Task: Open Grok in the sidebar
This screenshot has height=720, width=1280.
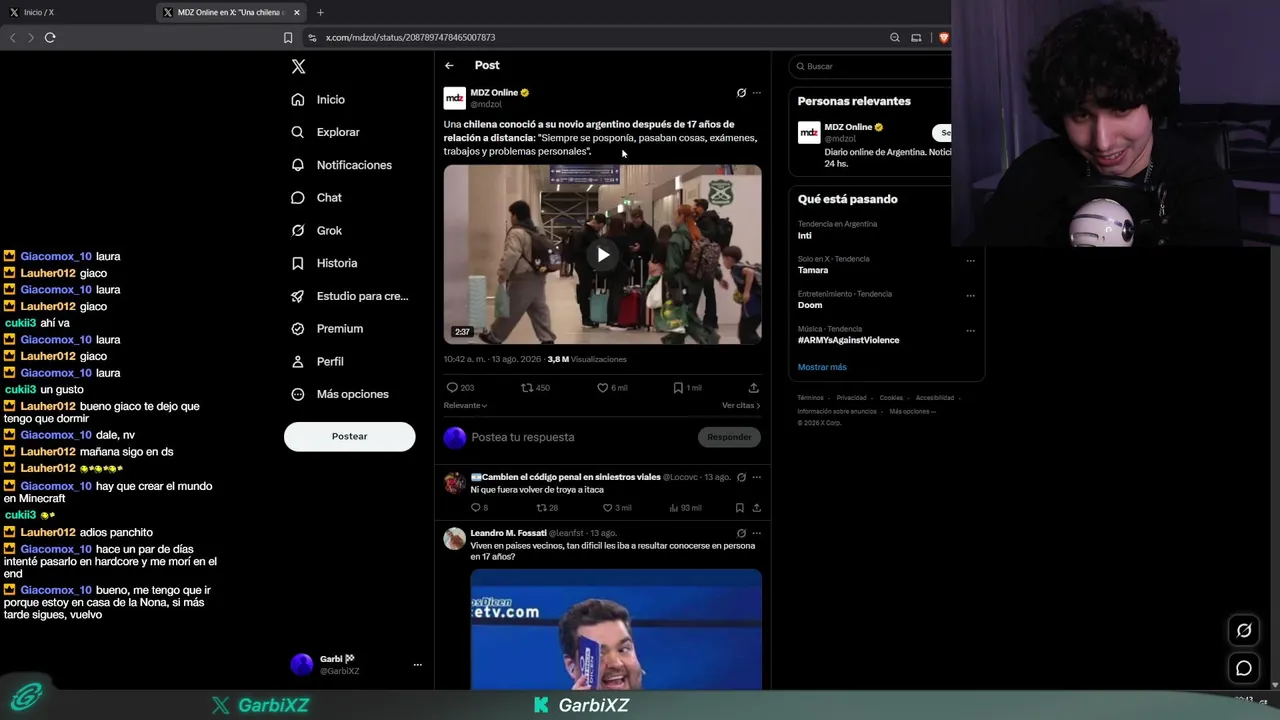Action: [x=316, y=231]
